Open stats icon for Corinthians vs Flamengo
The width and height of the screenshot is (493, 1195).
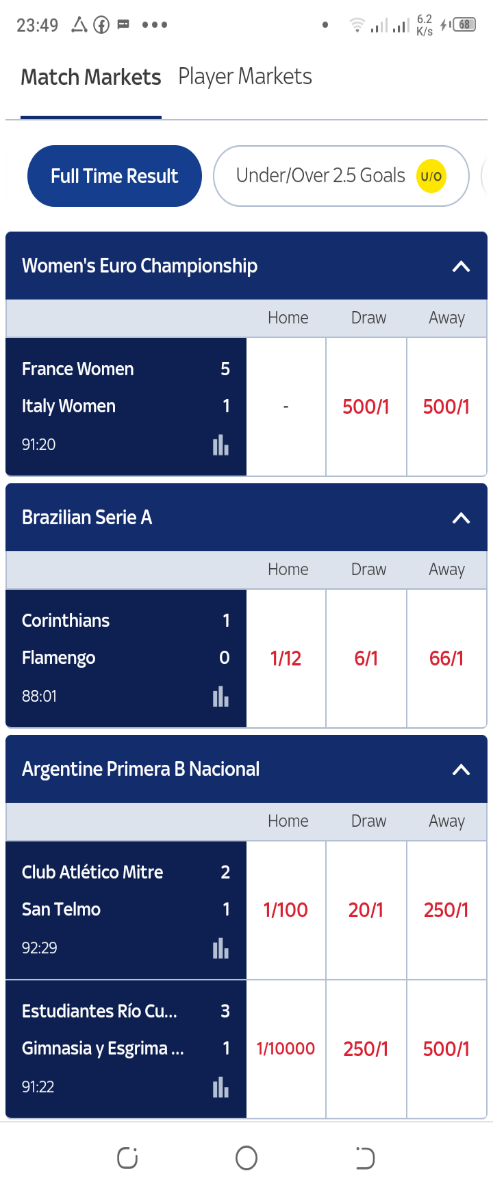[221, 697]
